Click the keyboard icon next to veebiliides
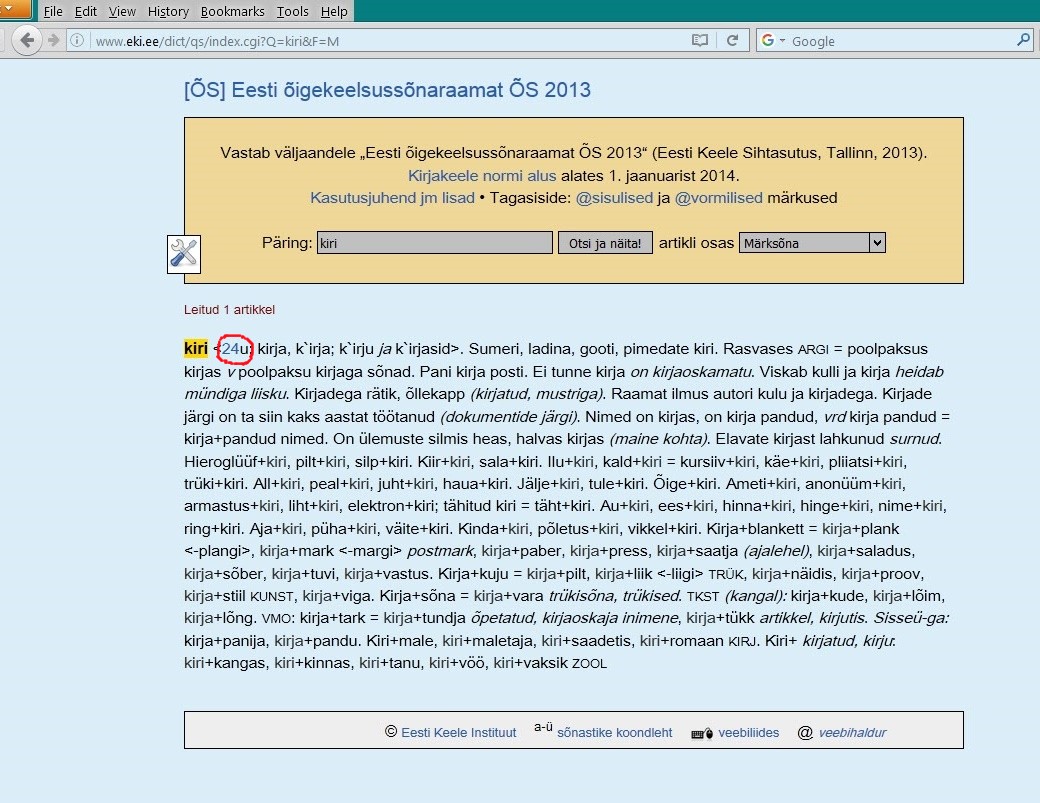The height and width of the screenshot is (803, 1040). click(699, 732)
